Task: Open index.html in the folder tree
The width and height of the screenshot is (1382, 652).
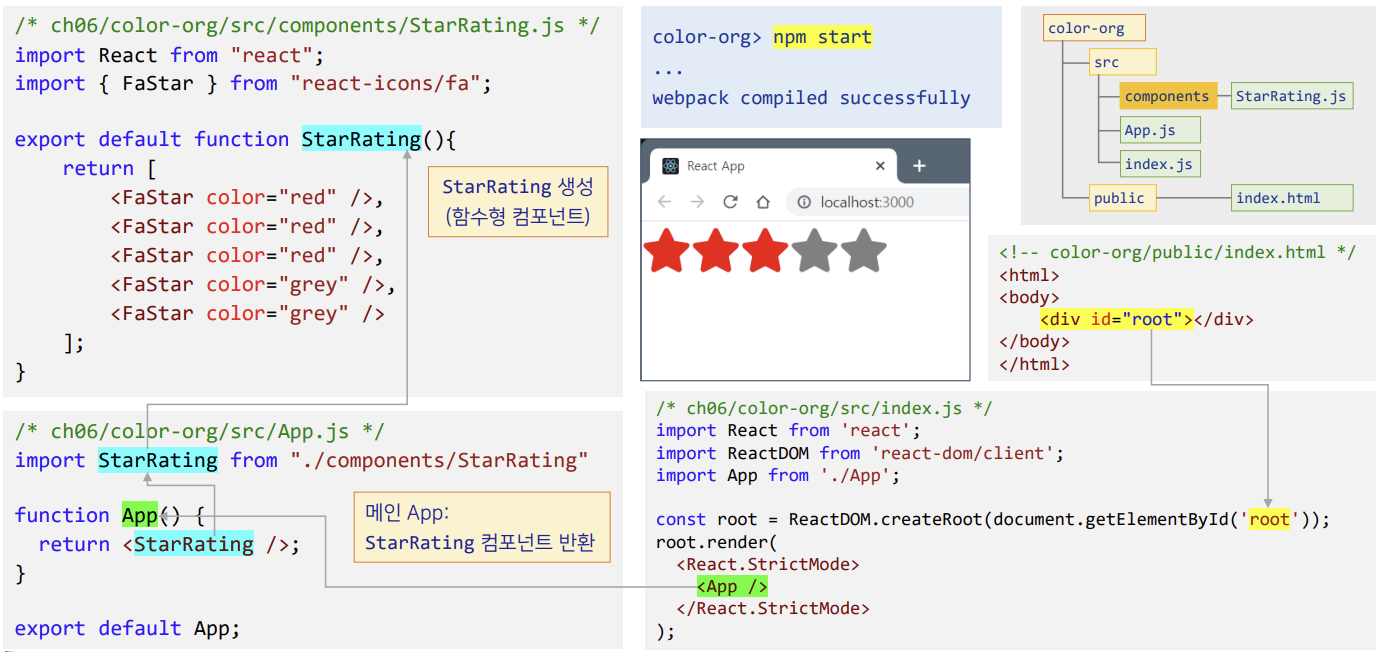Action: pos(1292,198)
